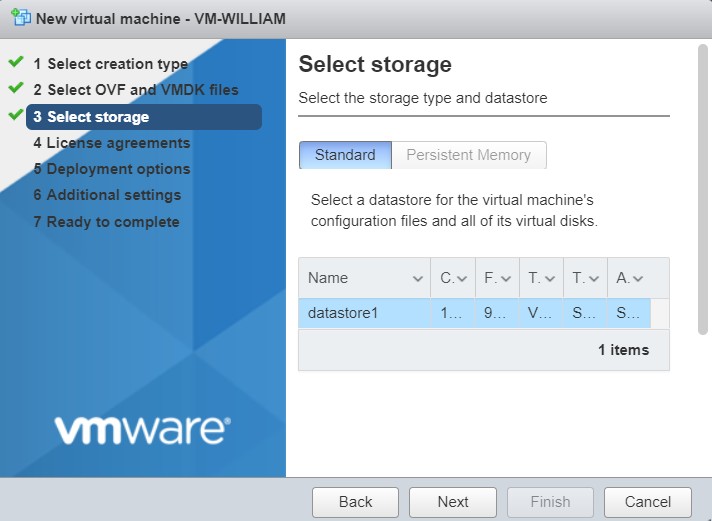Click the VMware logo in the sidebar
The height and width of the screenshot is (521, 712).
[142, 430]
